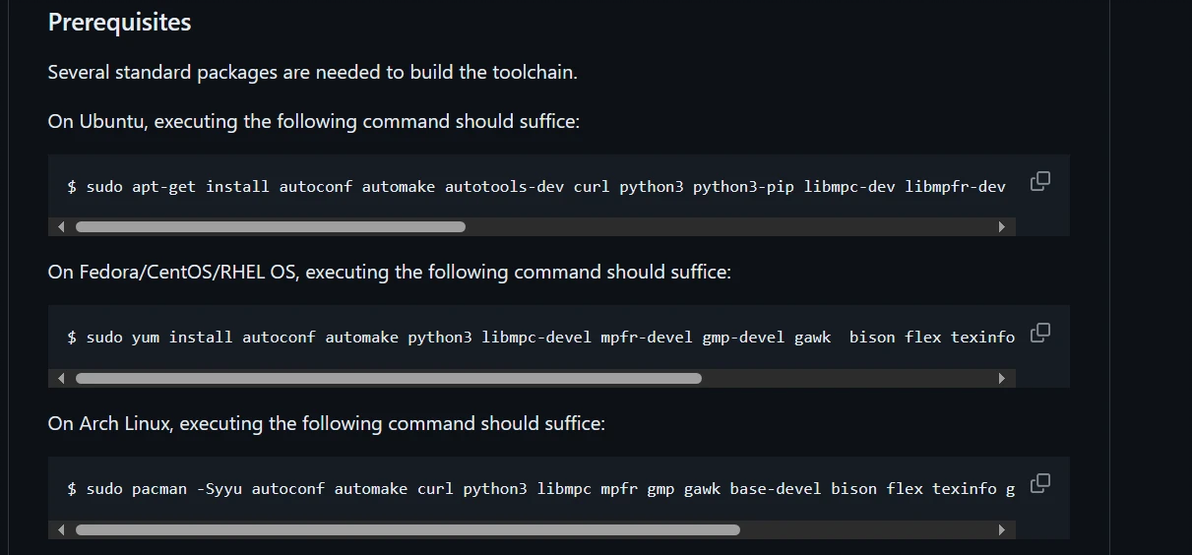Copy the Ubuntu apt-get install command

[x=1040, y=182]
